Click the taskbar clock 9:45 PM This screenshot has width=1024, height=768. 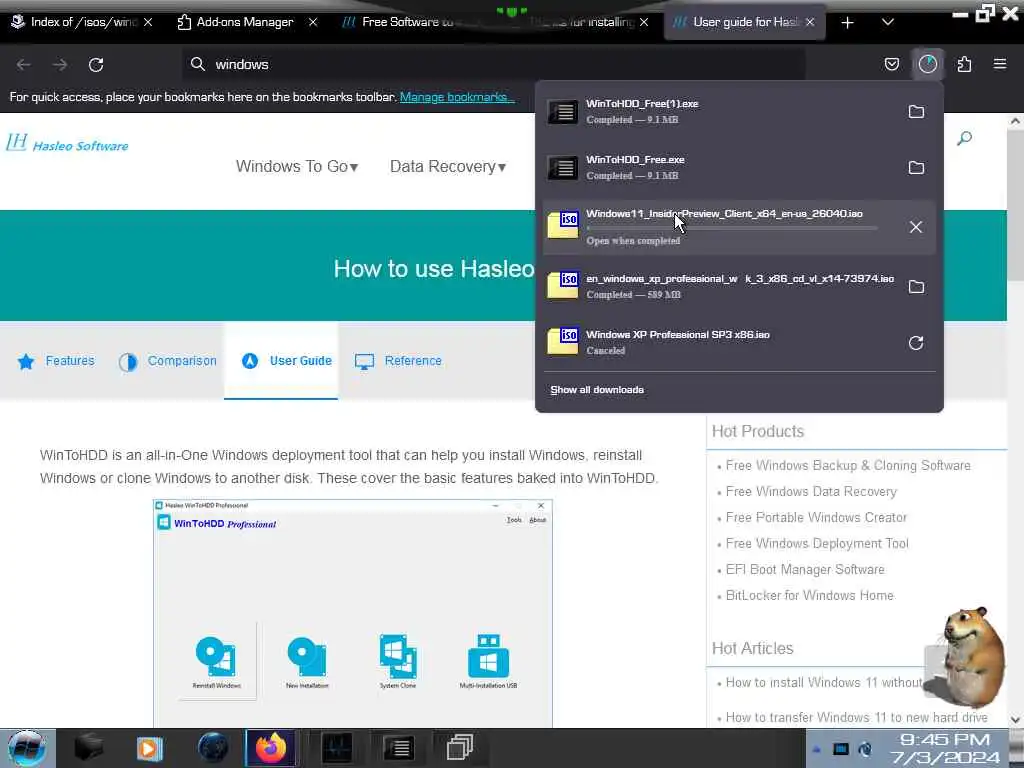945,740
